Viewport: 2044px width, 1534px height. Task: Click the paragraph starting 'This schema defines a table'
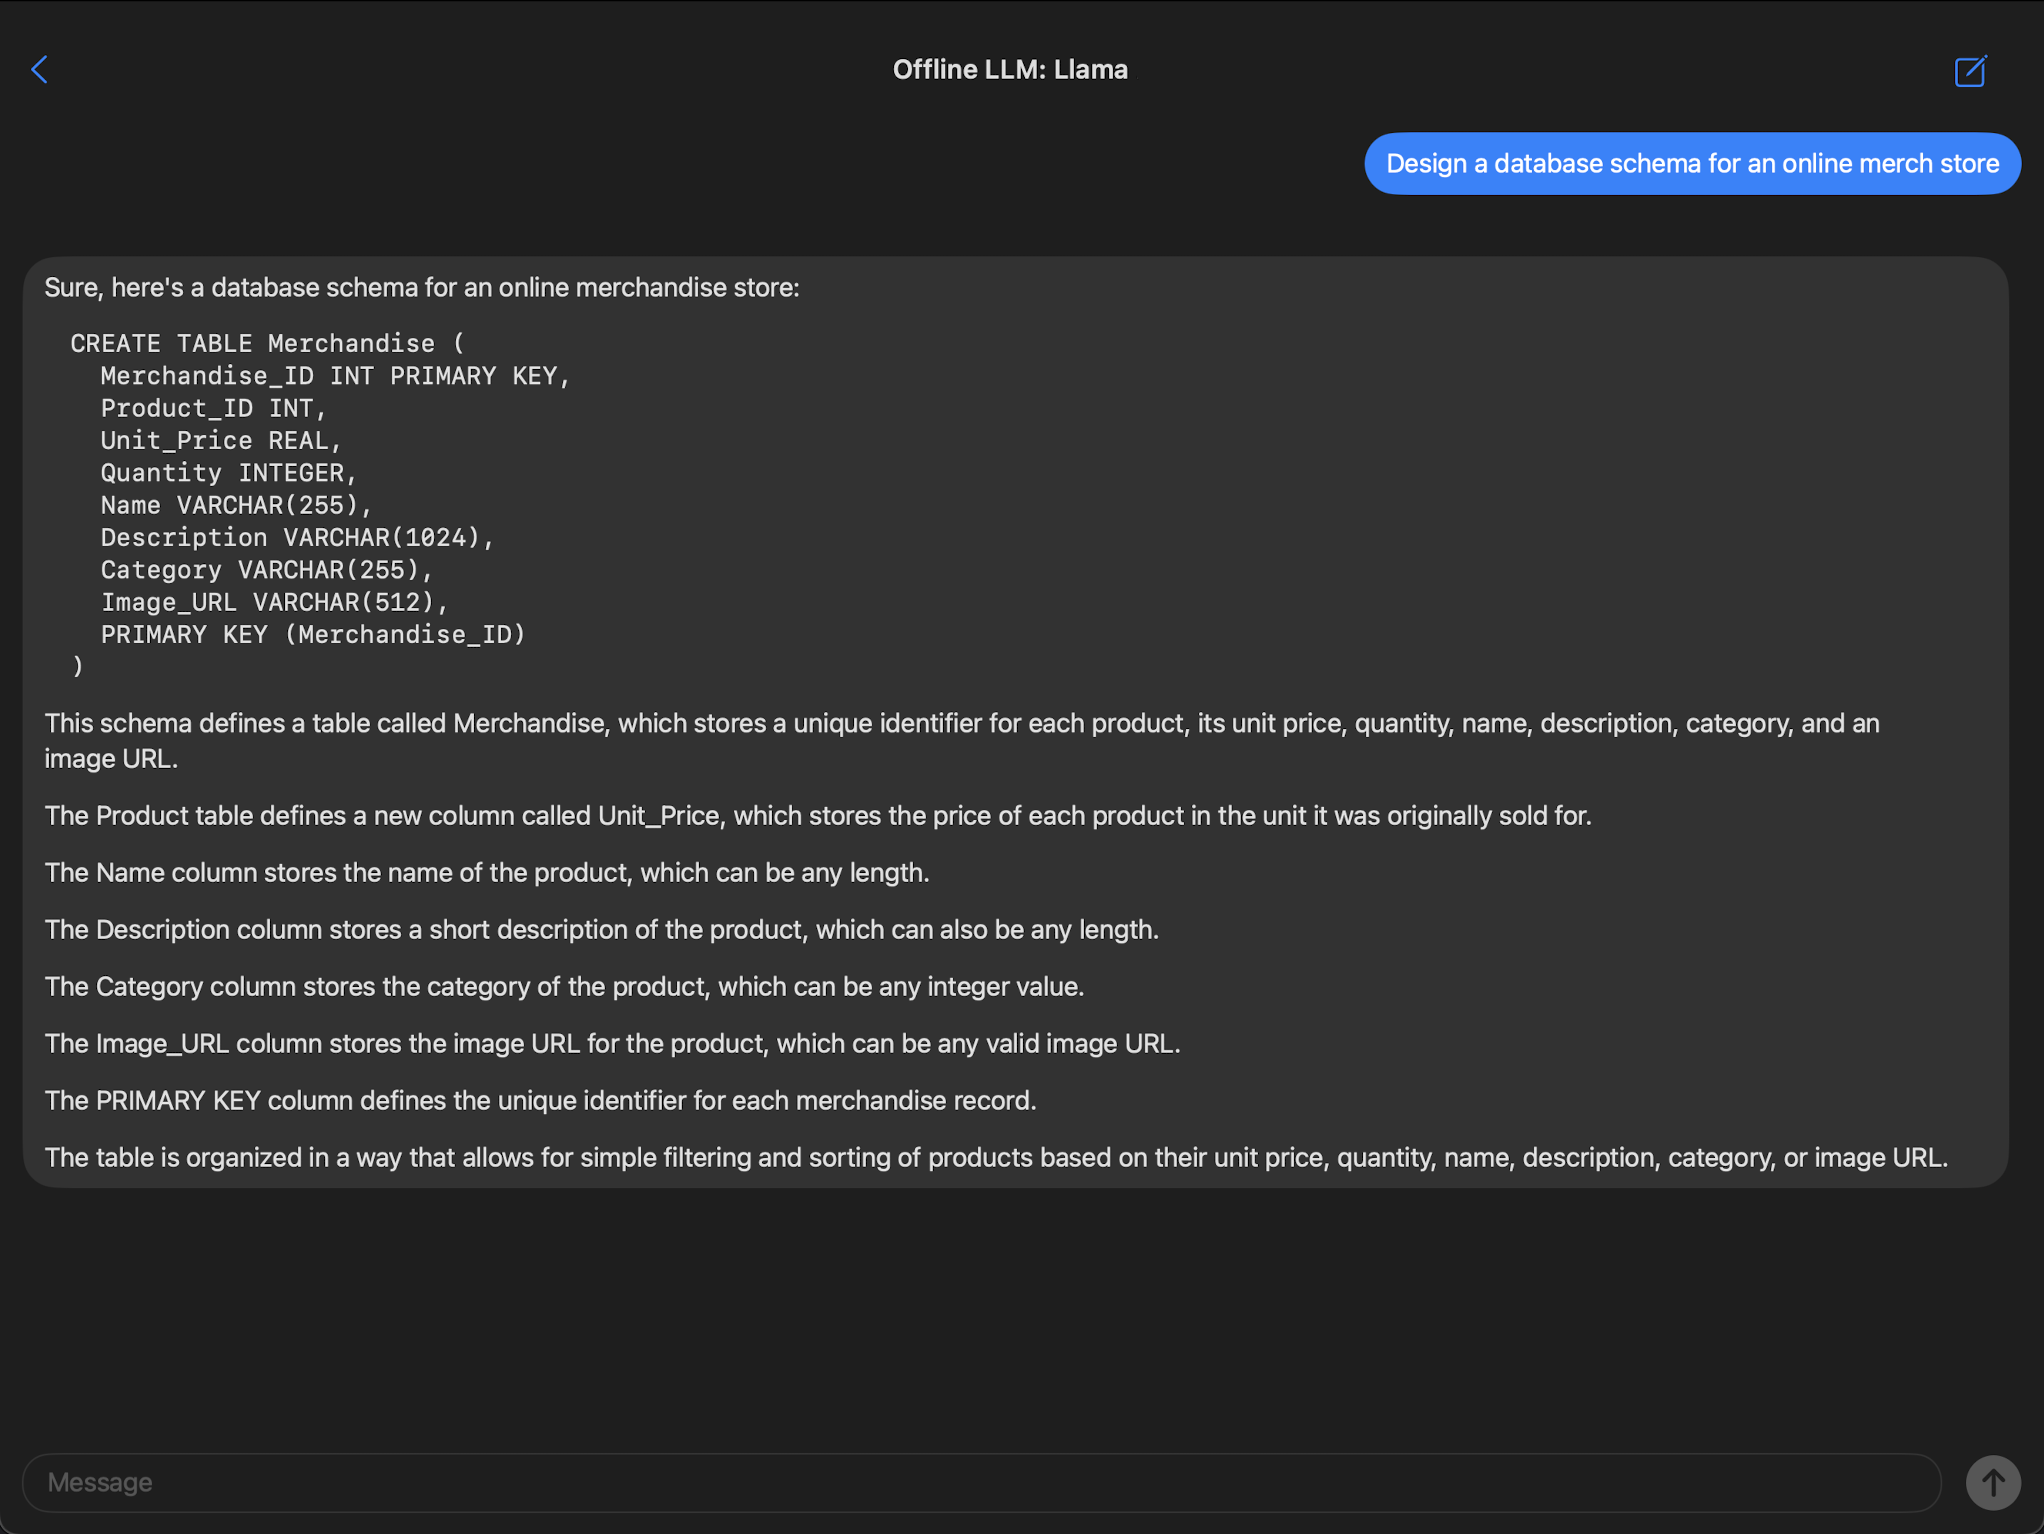click(962, 741)
